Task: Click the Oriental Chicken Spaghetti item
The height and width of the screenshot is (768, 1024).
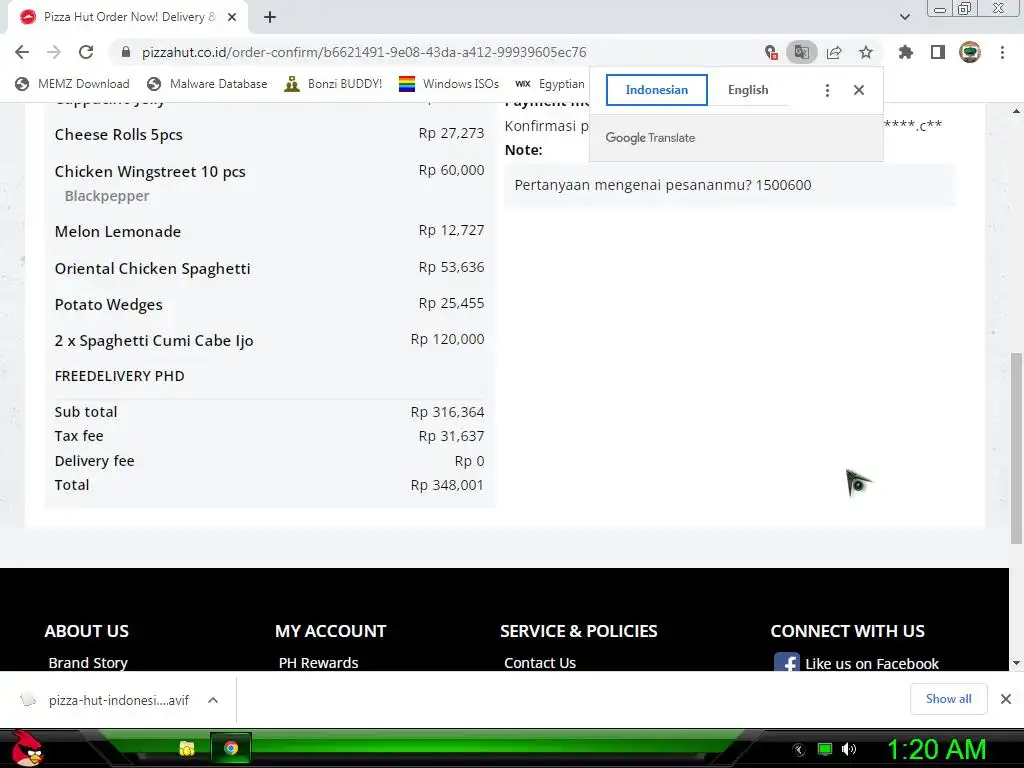Action: coord(153,268)
